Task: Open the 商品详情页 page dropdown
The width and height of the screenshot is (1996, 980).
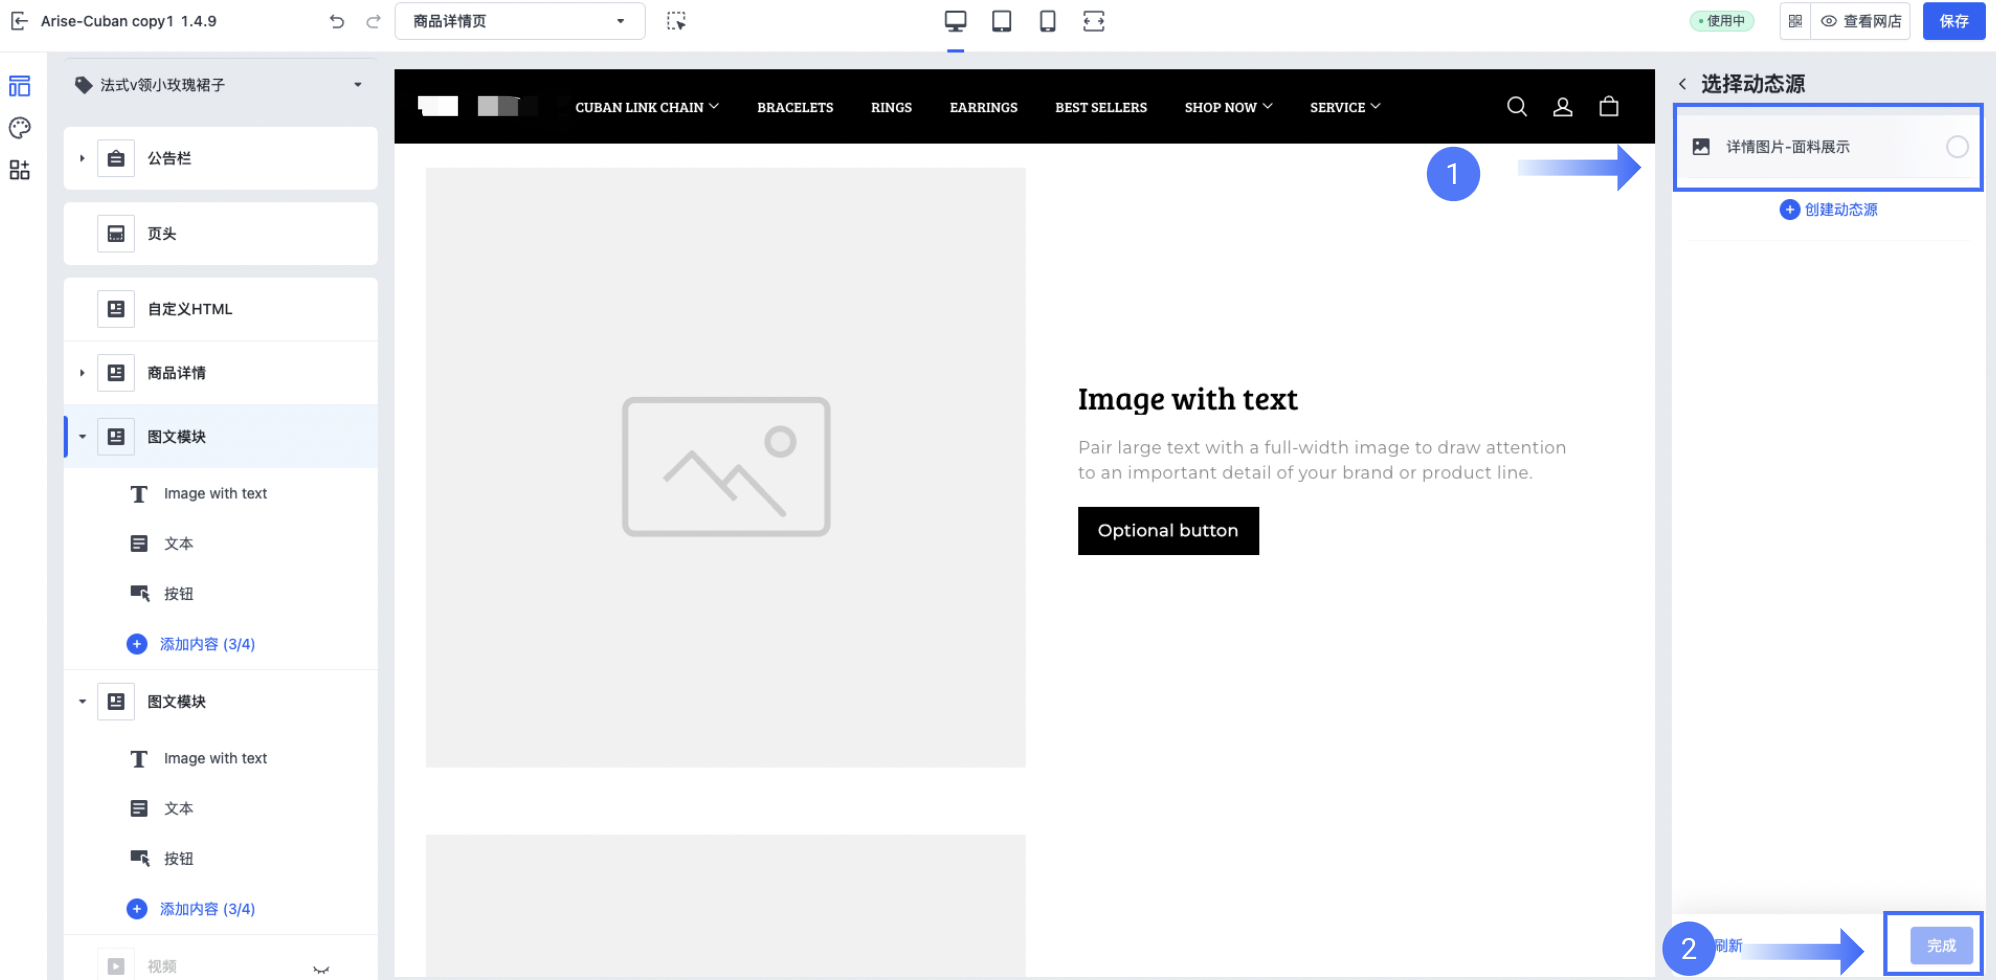Action: click(519, 21)
